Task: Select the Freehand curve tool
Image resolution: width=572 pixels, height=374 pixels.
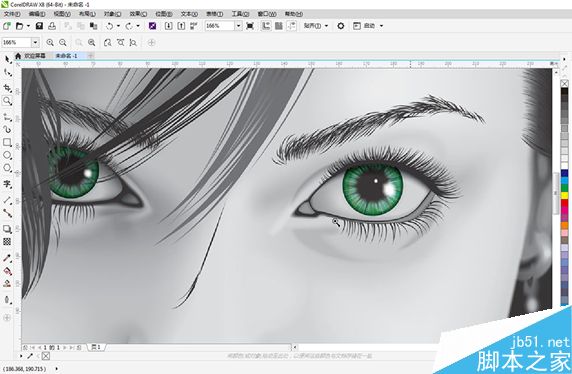Action: point(7,117)
